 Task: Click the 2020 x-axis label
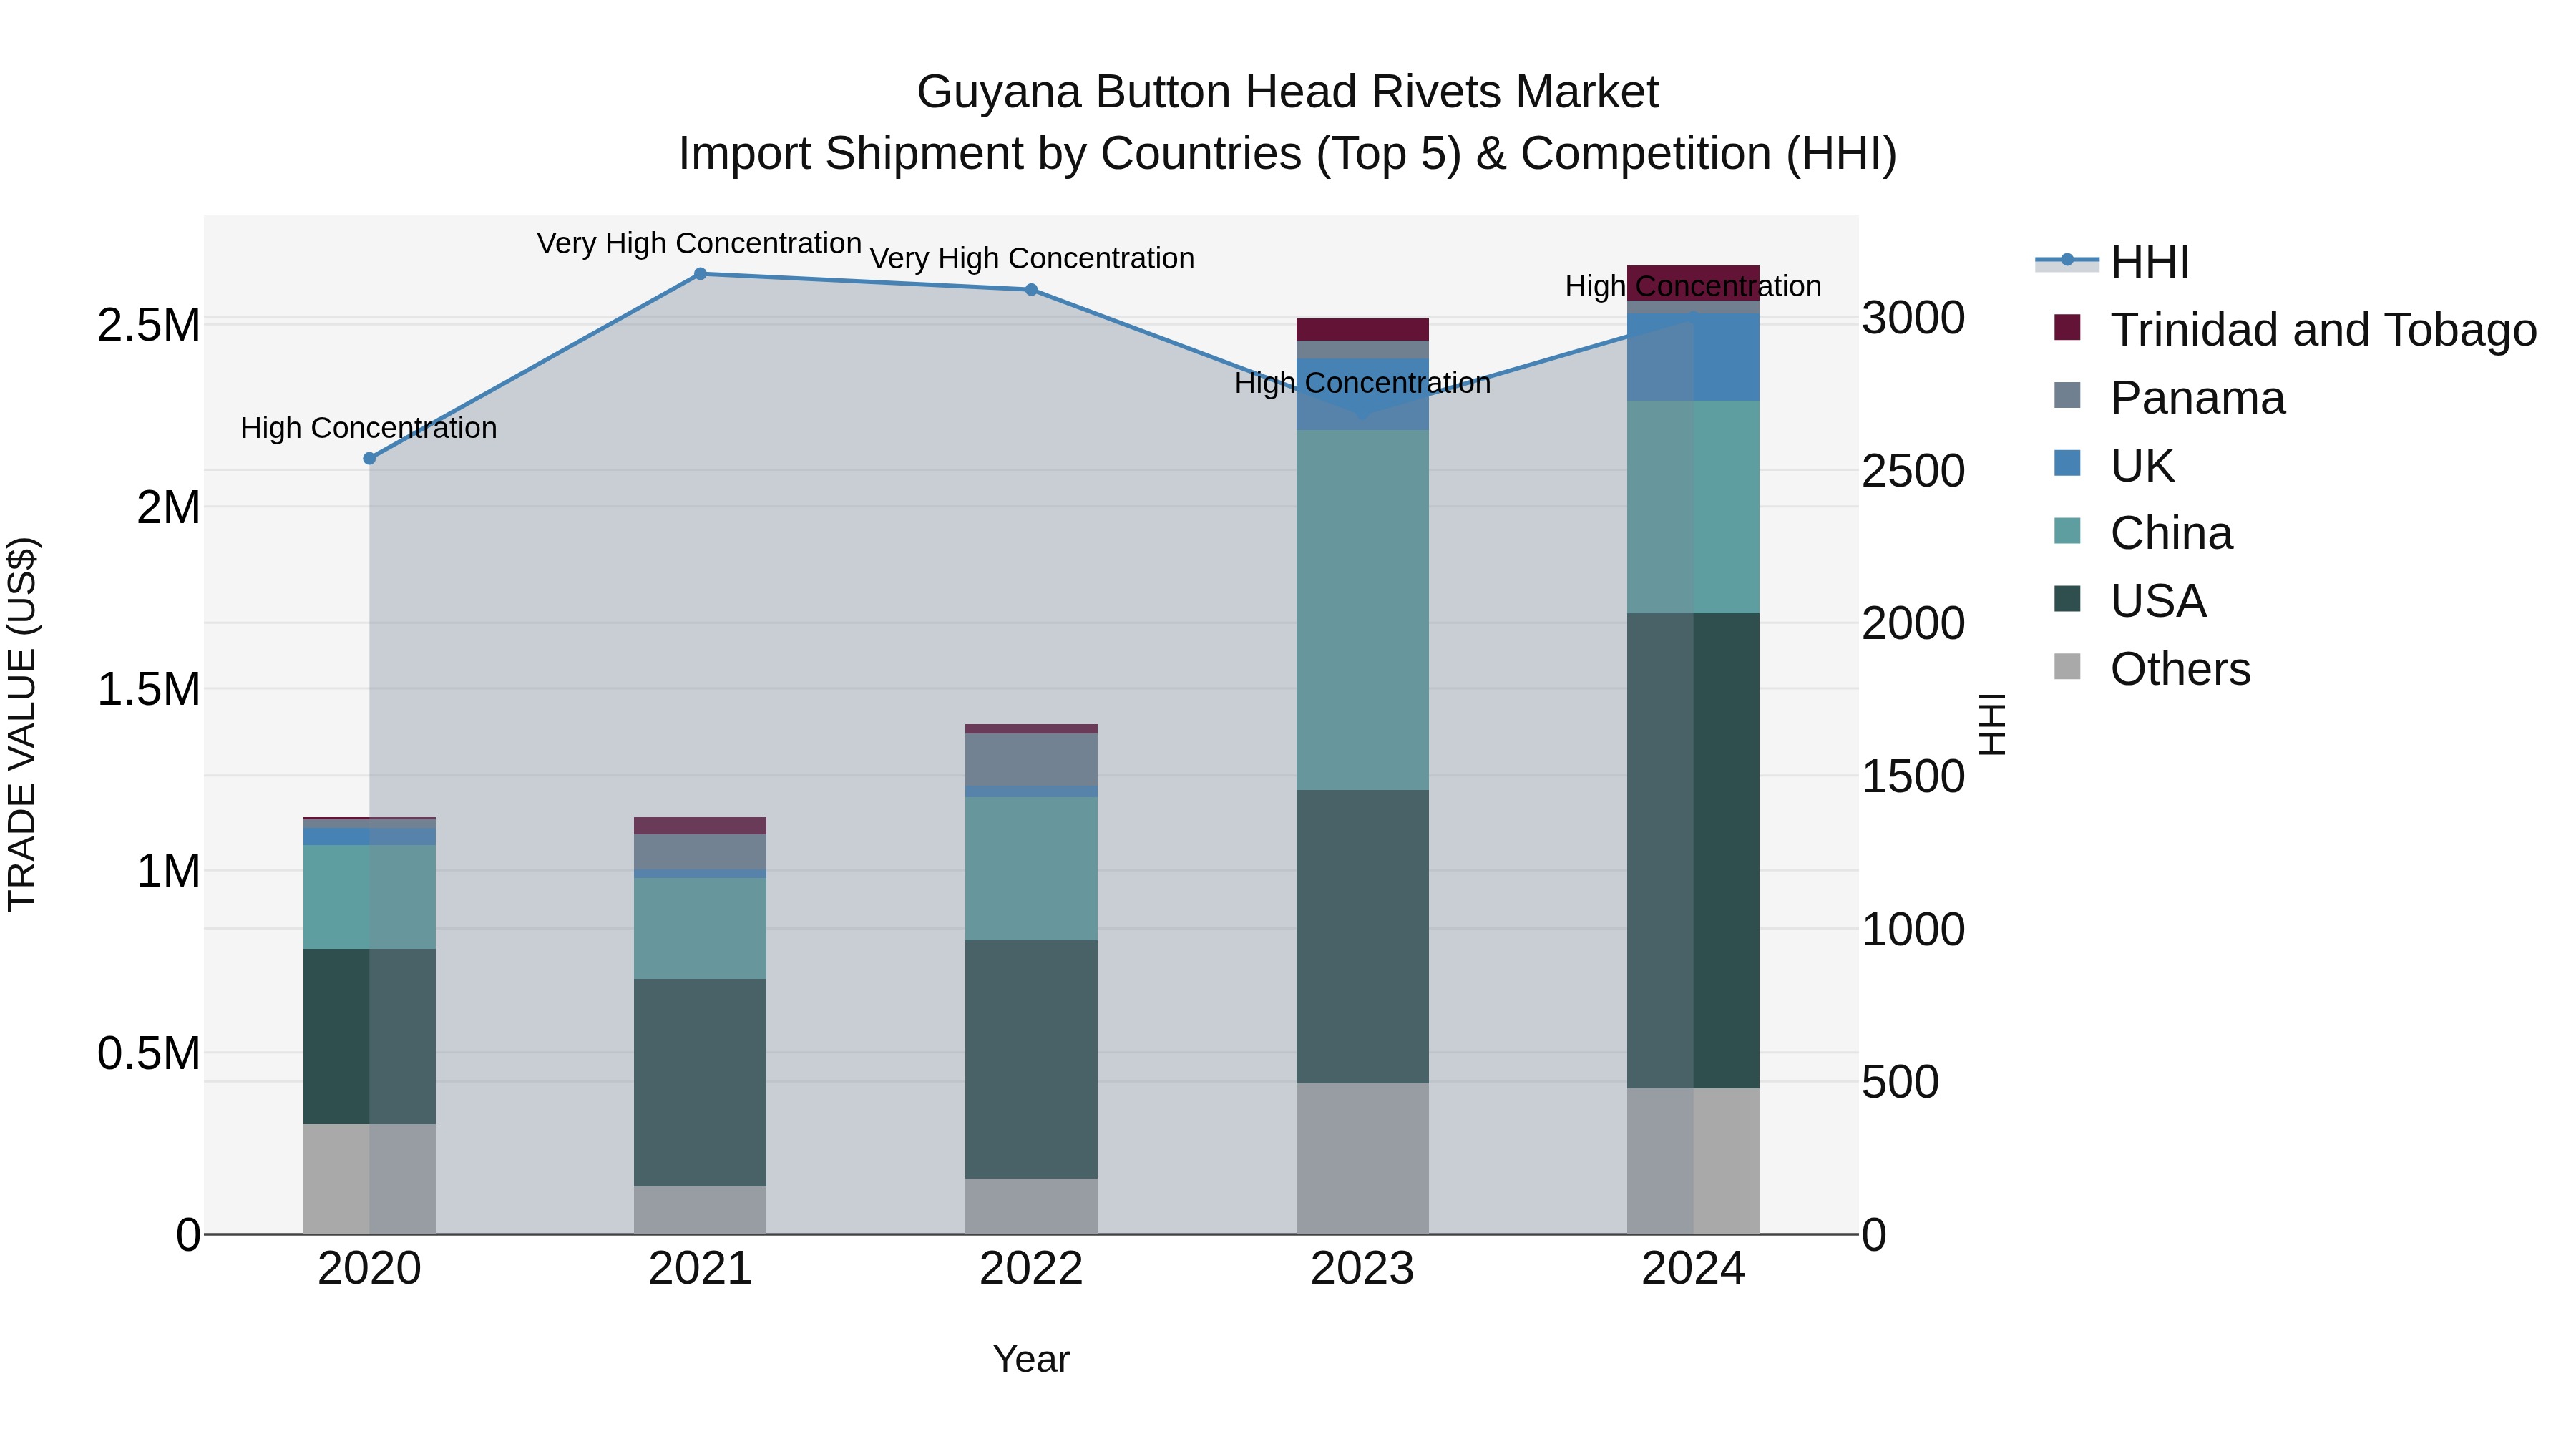[369, 1269]
